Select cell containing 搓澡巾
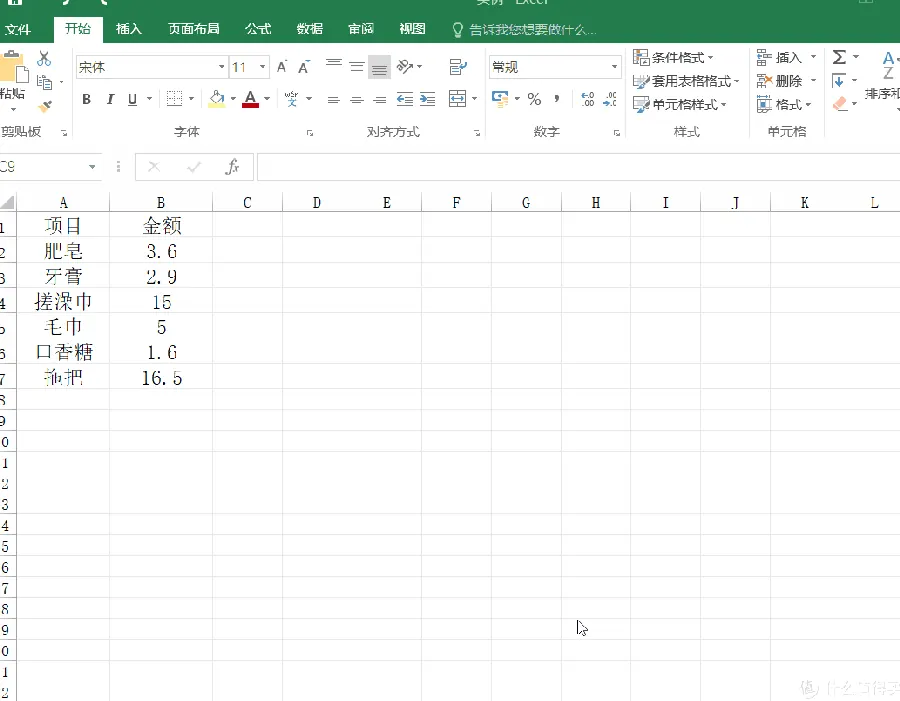The image size is (900, 701). point(63,301)
